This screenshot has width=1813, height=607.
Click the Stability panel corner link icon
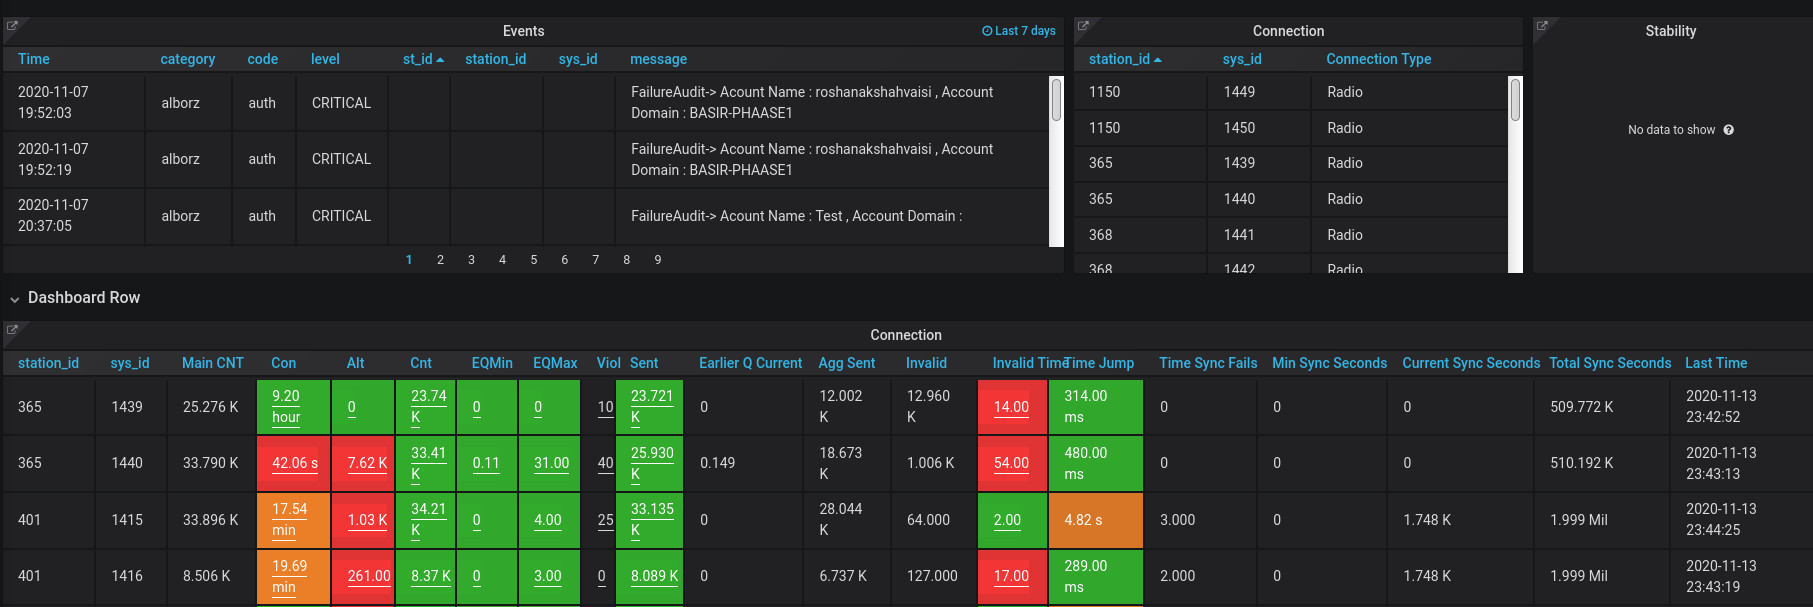pos(1541,25)
